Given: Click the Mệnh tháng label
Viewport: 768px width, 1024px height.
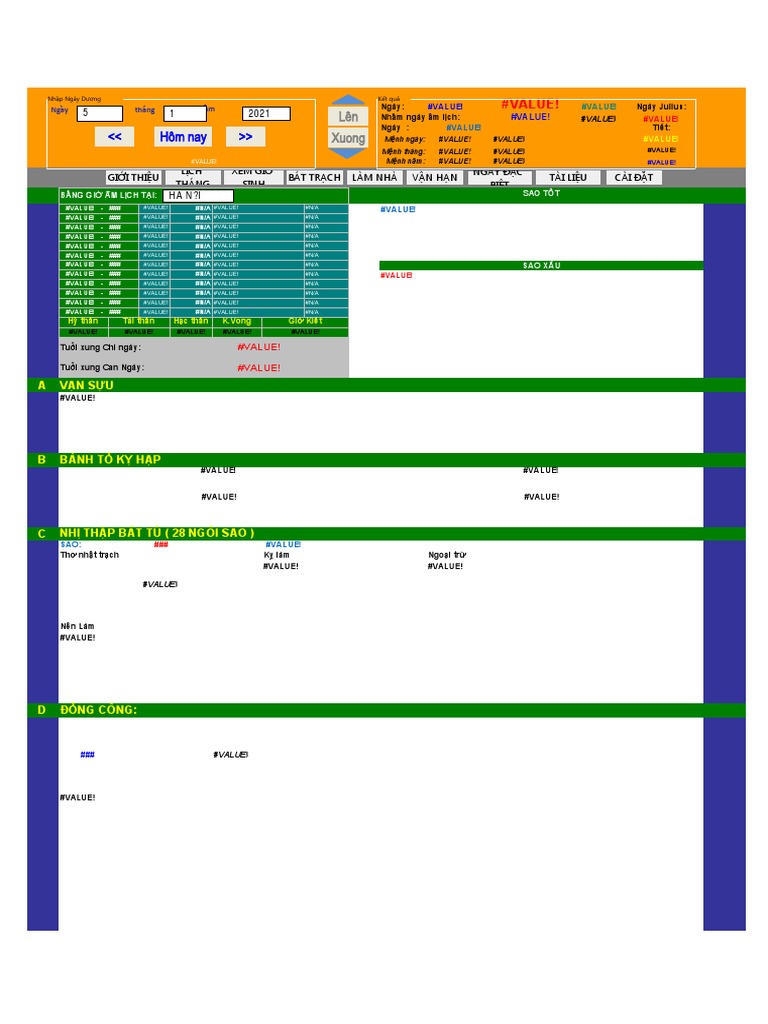Looking at the screenshot, I should (404, 152).
